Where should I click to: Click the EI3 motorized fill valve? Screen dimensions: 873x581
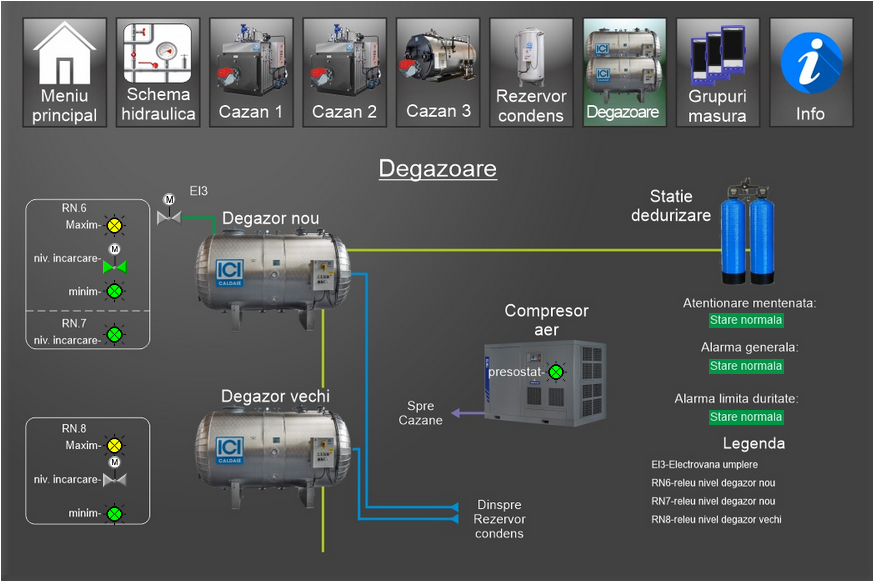[168, 215]
